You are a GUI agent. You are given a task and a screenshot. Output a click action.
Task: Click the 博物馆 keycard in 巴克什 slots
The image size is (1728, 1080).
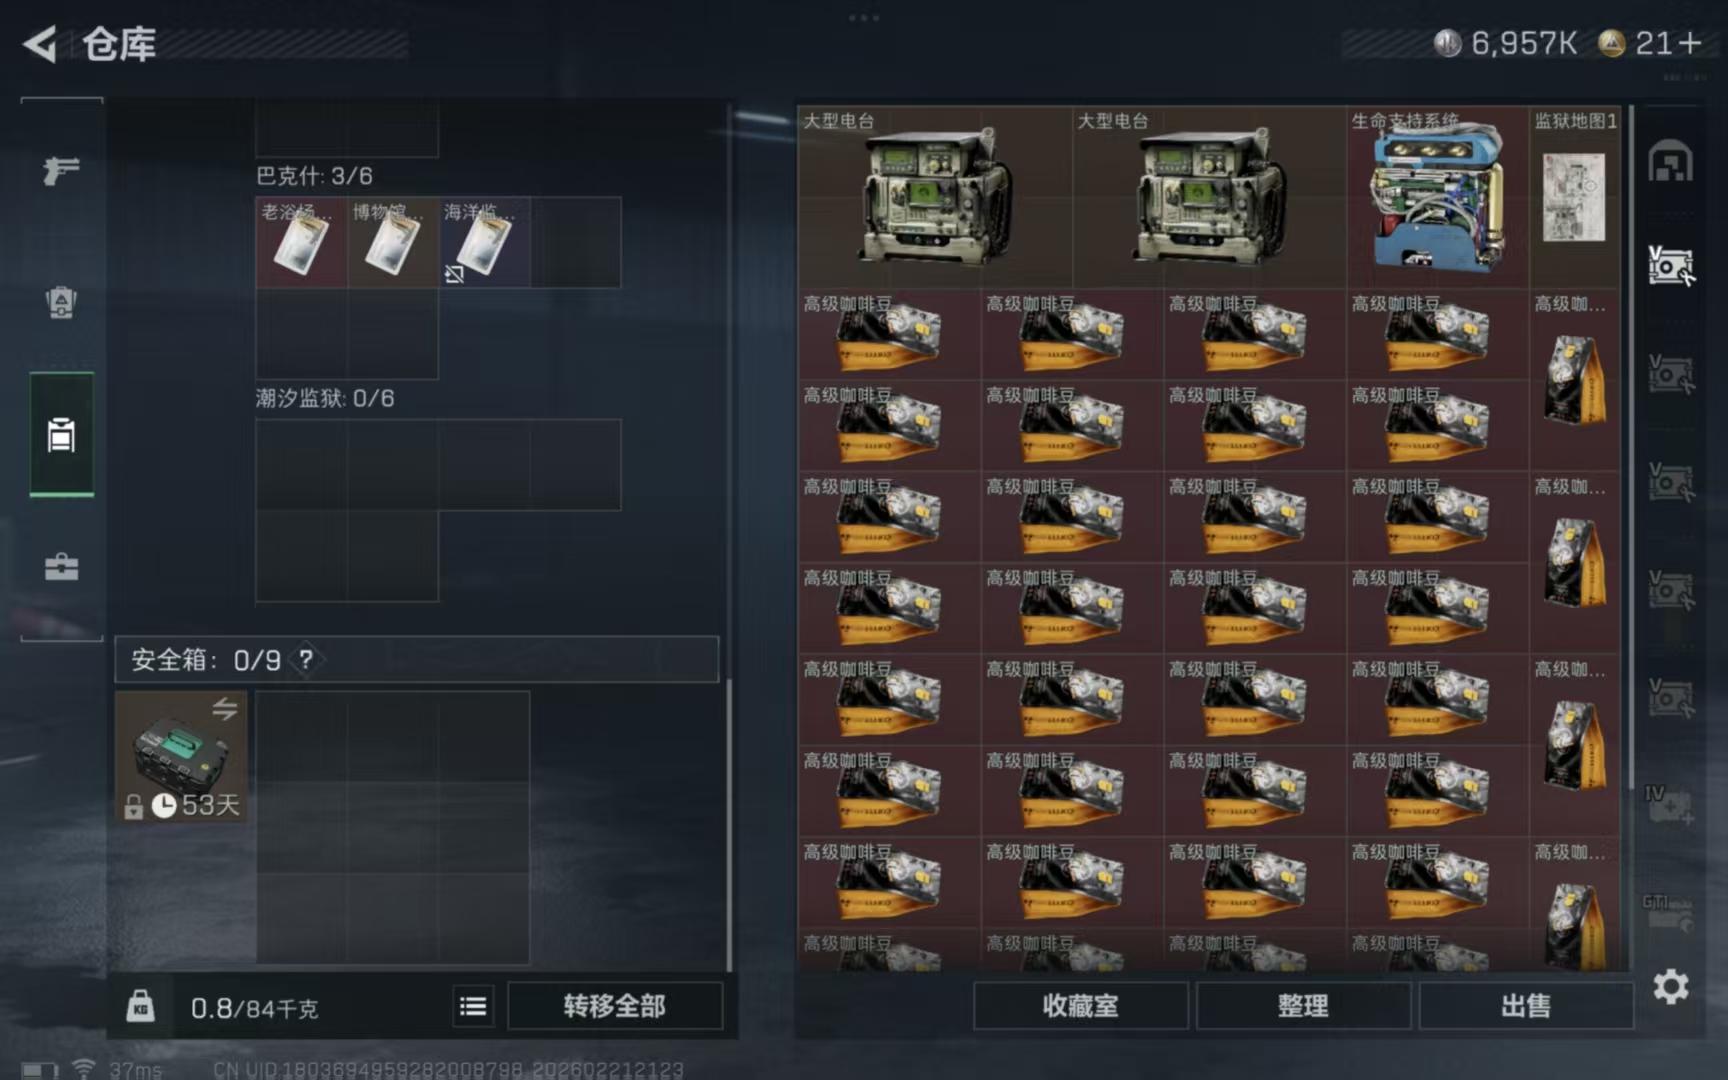[x=393, y=242]
